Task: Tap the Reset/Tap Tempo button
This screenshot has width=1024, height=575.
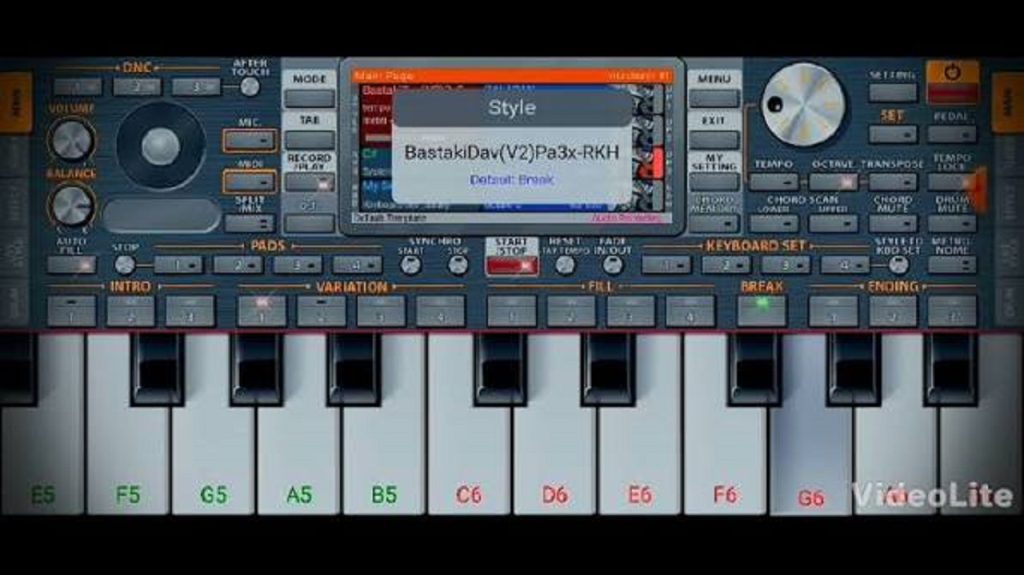Action: pyautogui.click(x=565, y=265)
